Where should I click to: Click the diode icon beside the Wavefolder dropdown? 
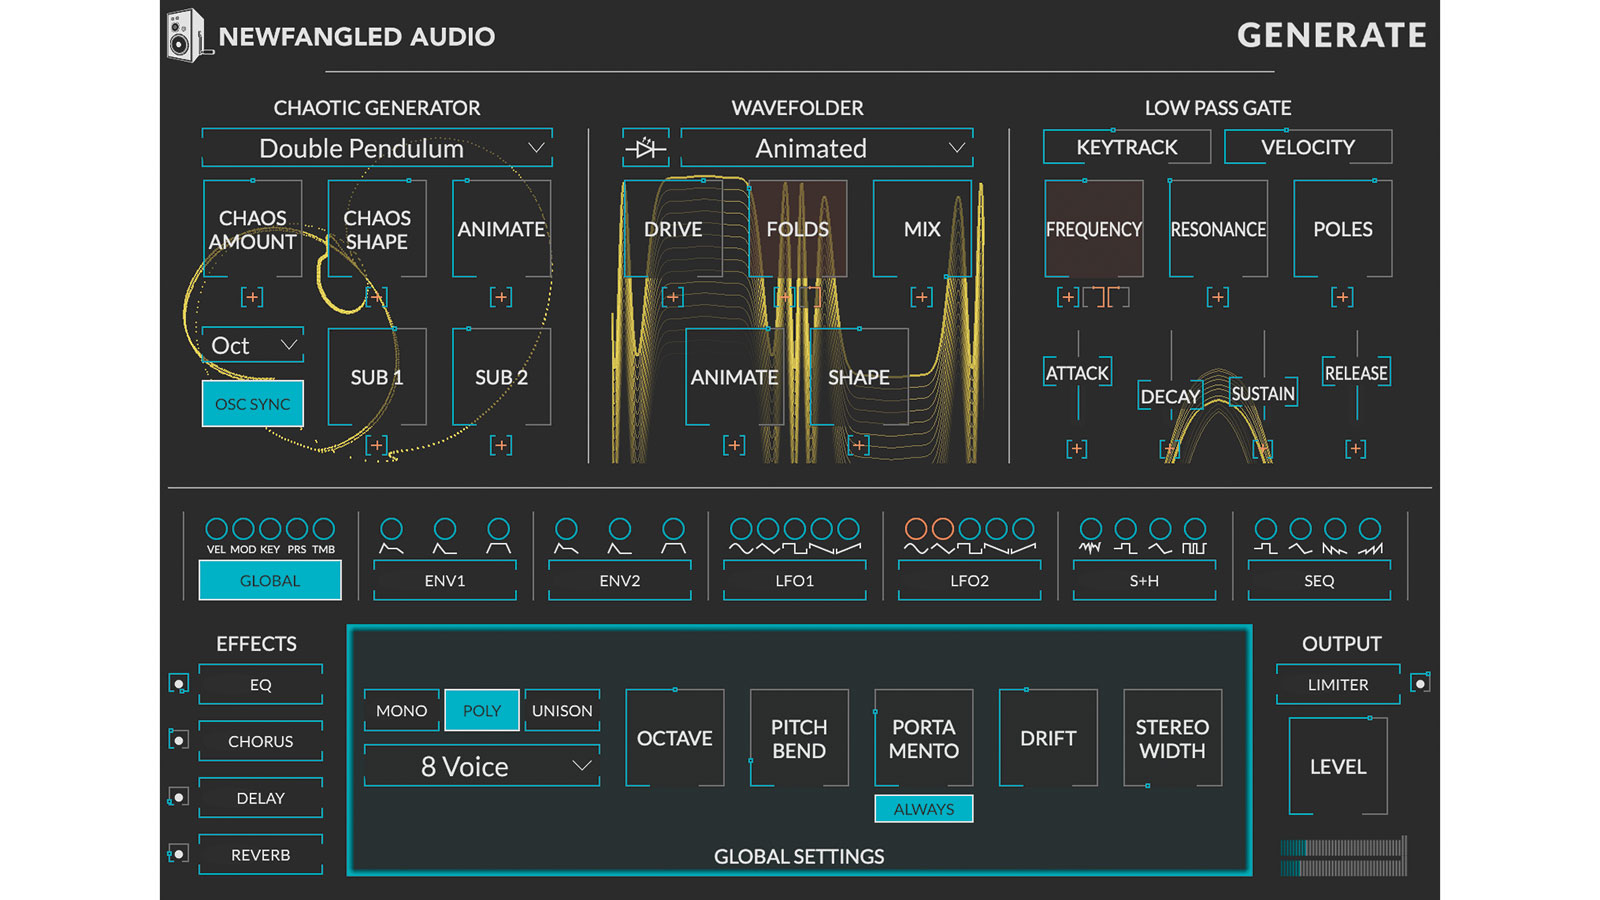click(x=646, y=149)
